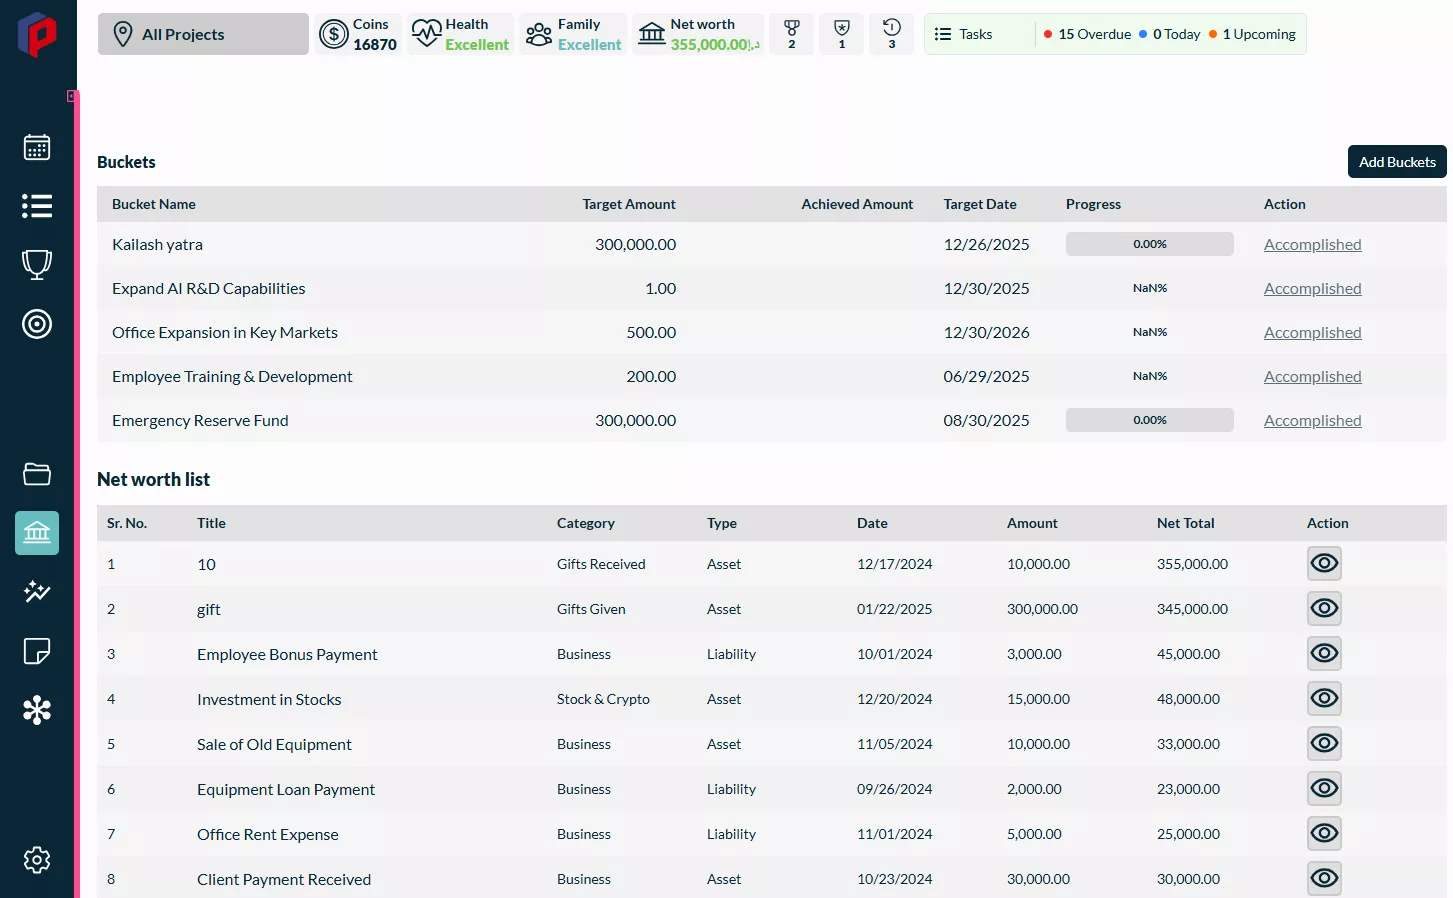Click the Target Amount column header
Image resolution: width=1453 pixels, height=898 pixels.
pyautogui.click(x=629, y=204)
